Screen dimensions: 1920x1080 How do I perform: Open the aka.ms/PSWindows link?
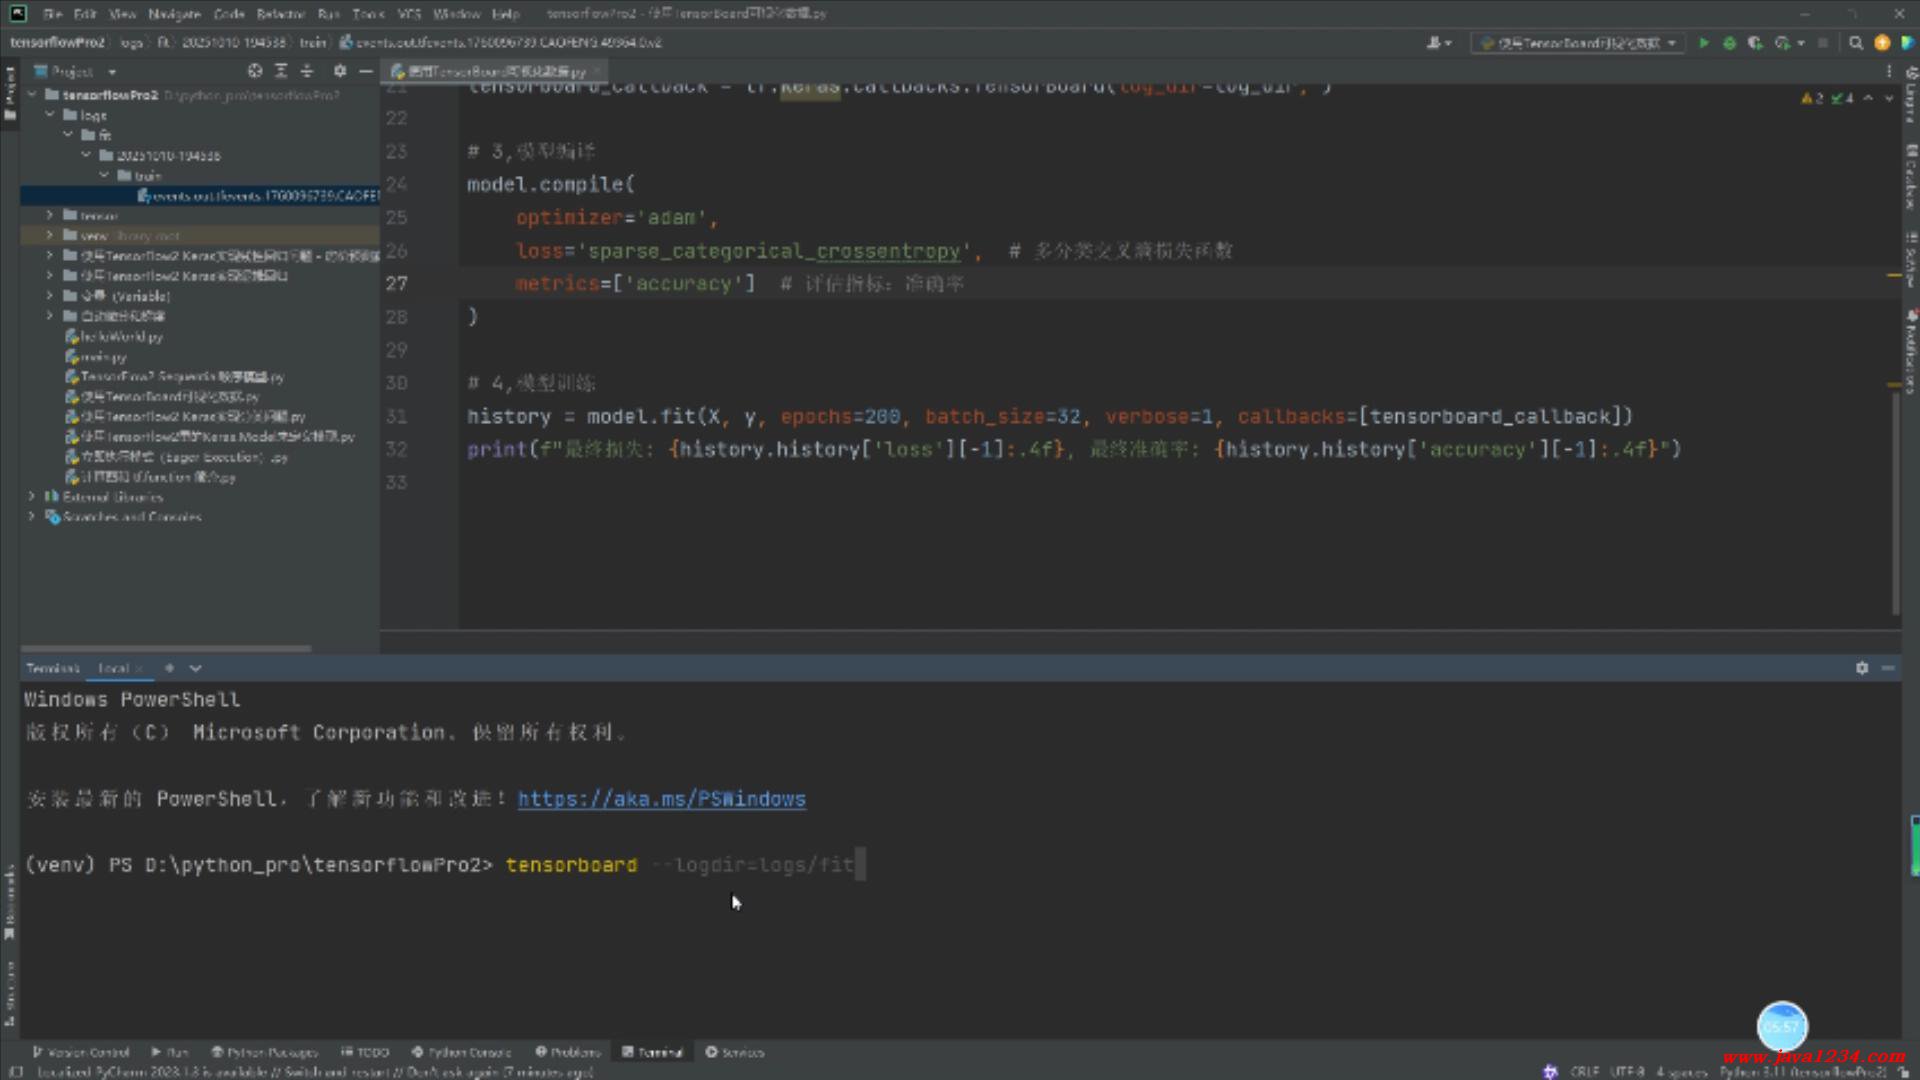pos(661,799)
